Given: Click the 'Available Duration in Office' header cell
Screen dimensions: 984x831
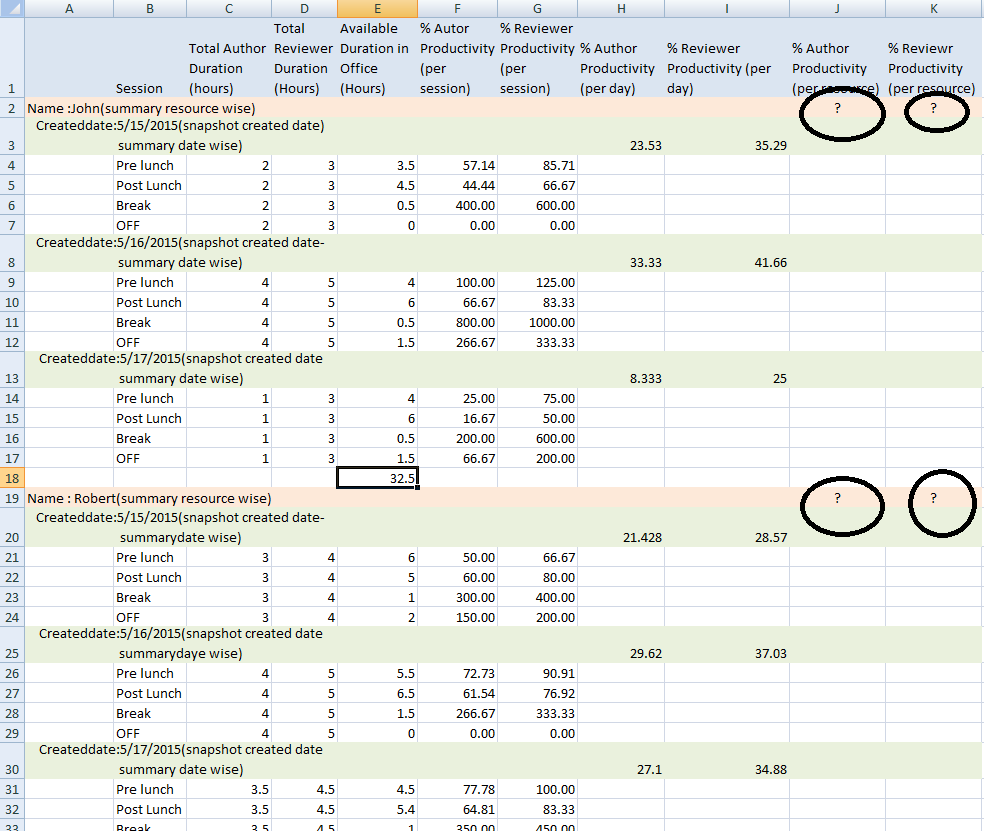Looking at the screenshot, I should (377, 58).
